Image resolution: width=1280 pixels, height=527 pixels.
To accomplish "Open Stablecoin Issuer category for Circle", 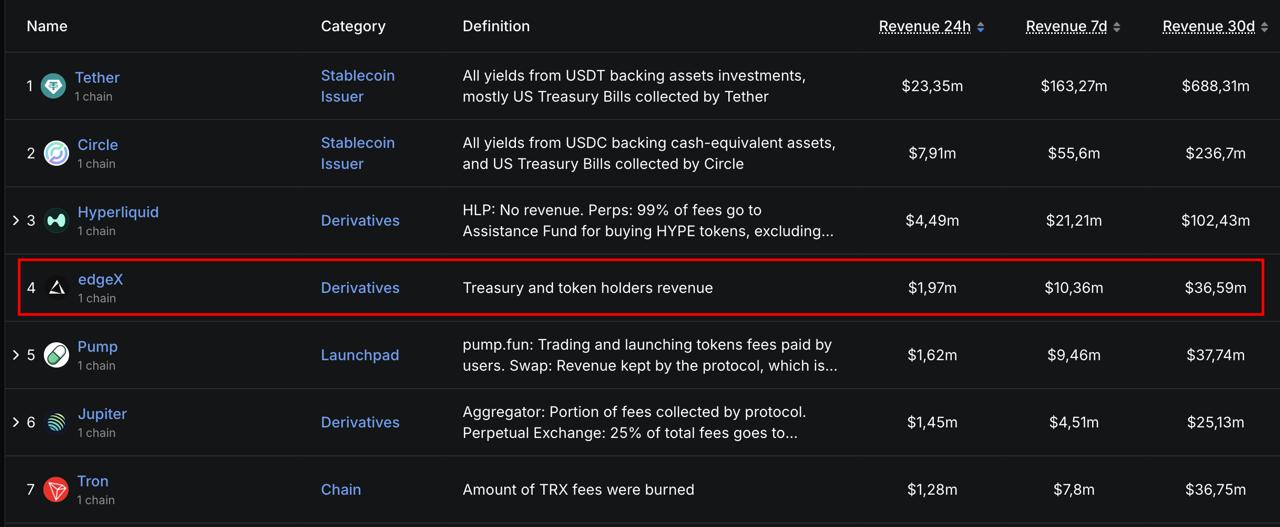I will pyautogui.click(x=358, y=153).
